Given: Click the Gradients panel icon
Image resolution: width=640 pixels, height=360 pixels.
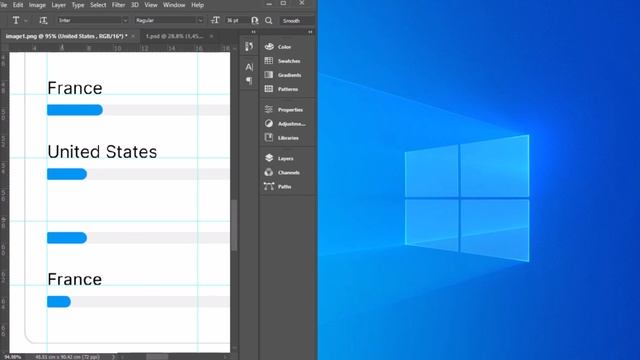Looking at the screenshot, I should point(269,75).
